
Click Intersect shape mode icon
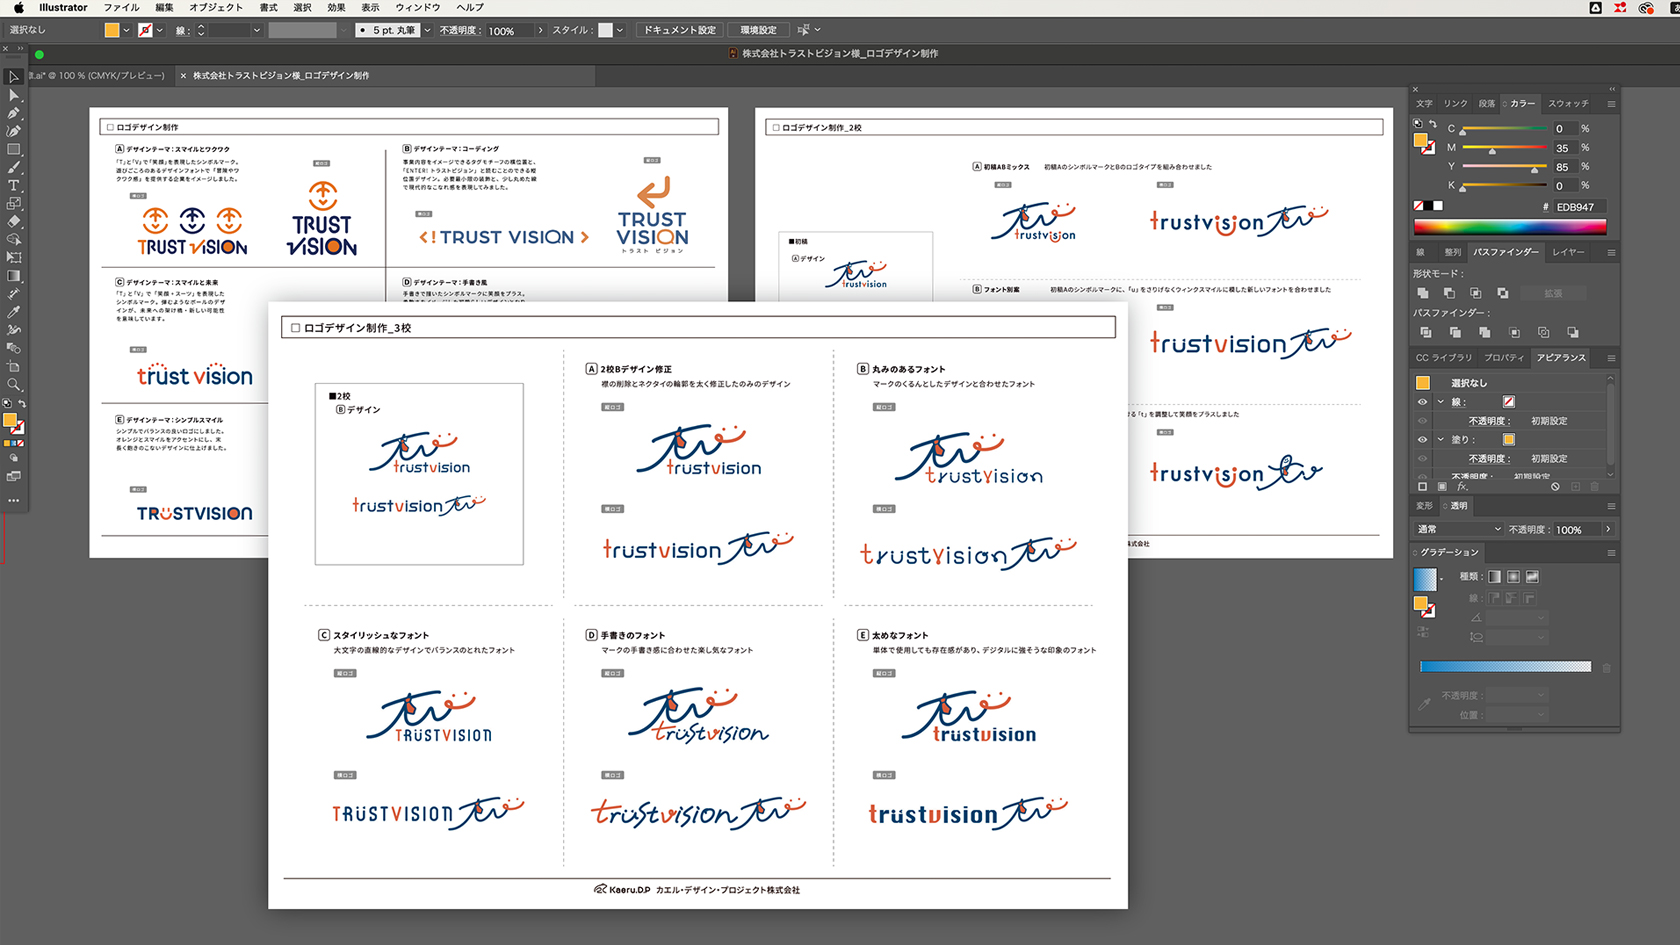(1476, 293)
